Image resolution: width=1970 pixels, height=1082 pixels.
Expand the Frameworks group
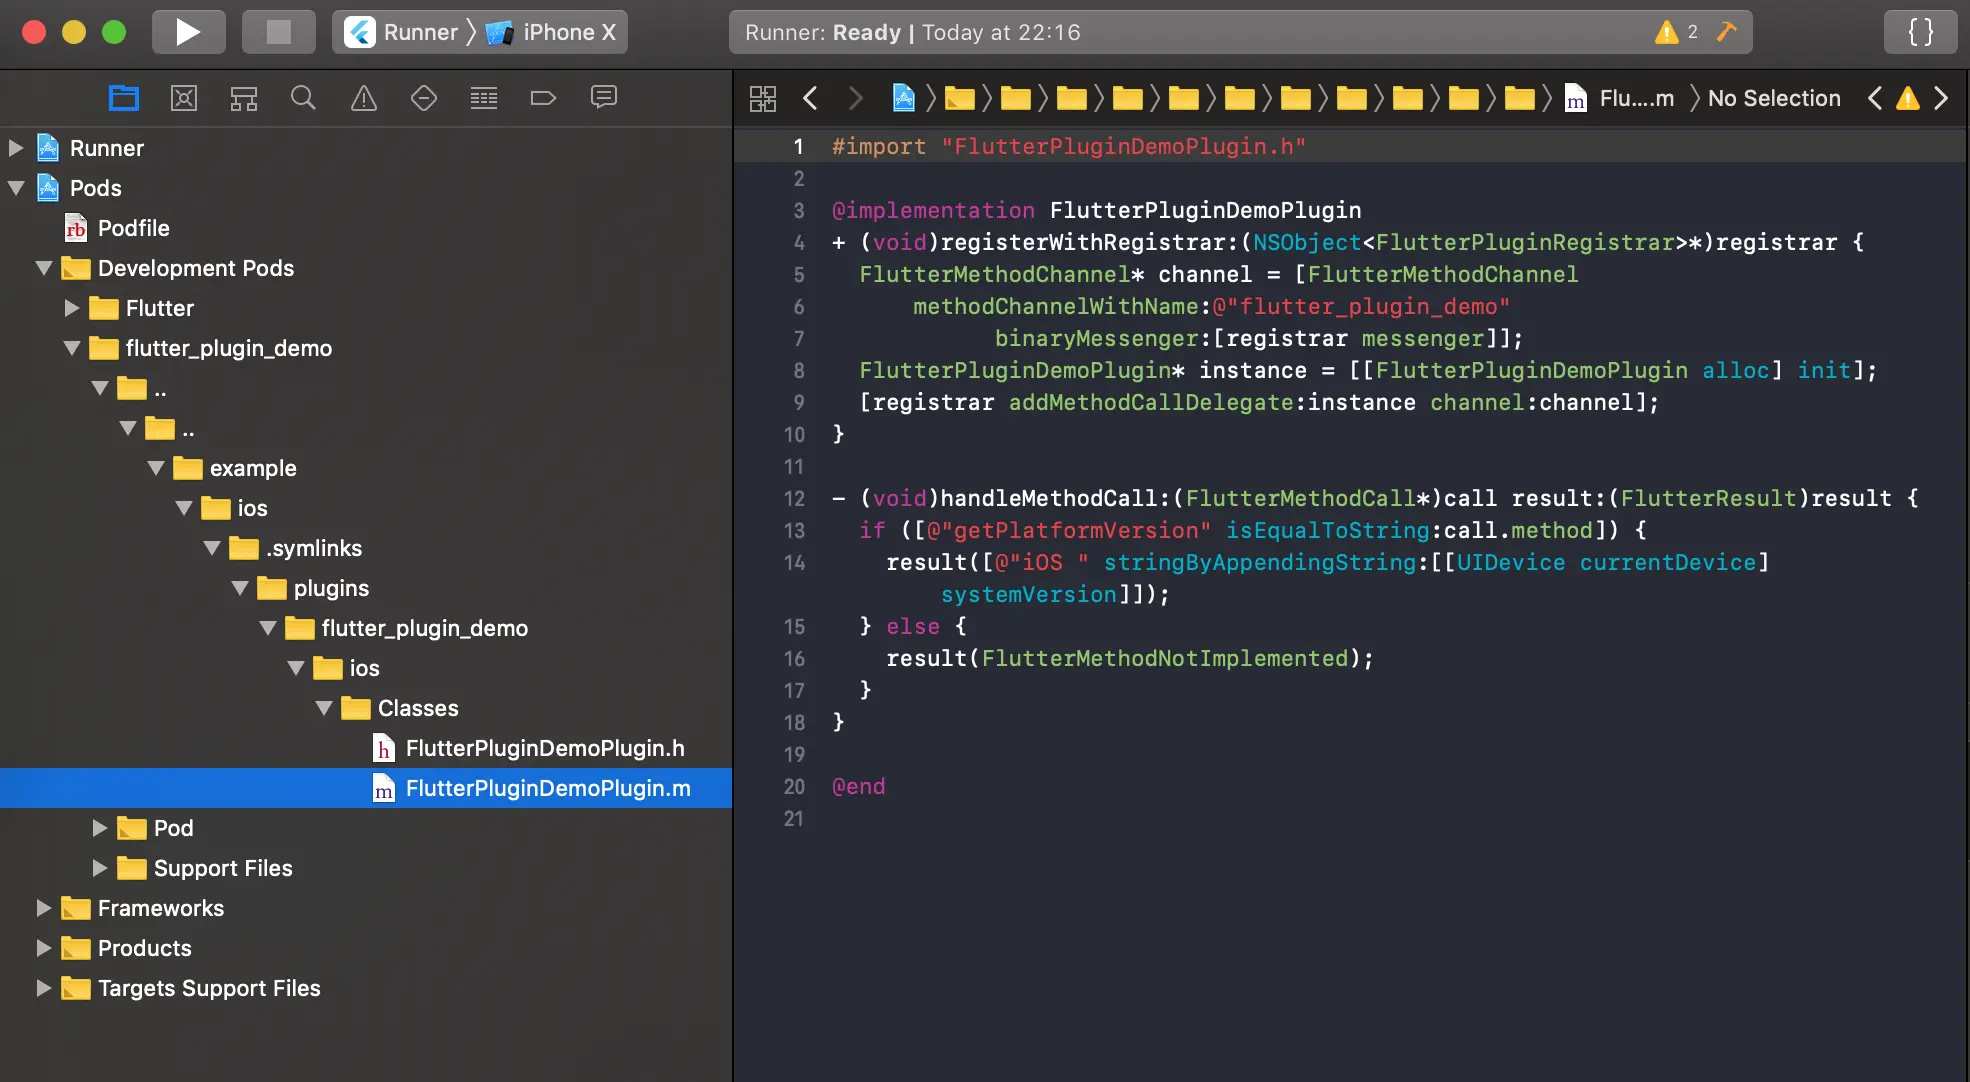[x=44, y=908]
